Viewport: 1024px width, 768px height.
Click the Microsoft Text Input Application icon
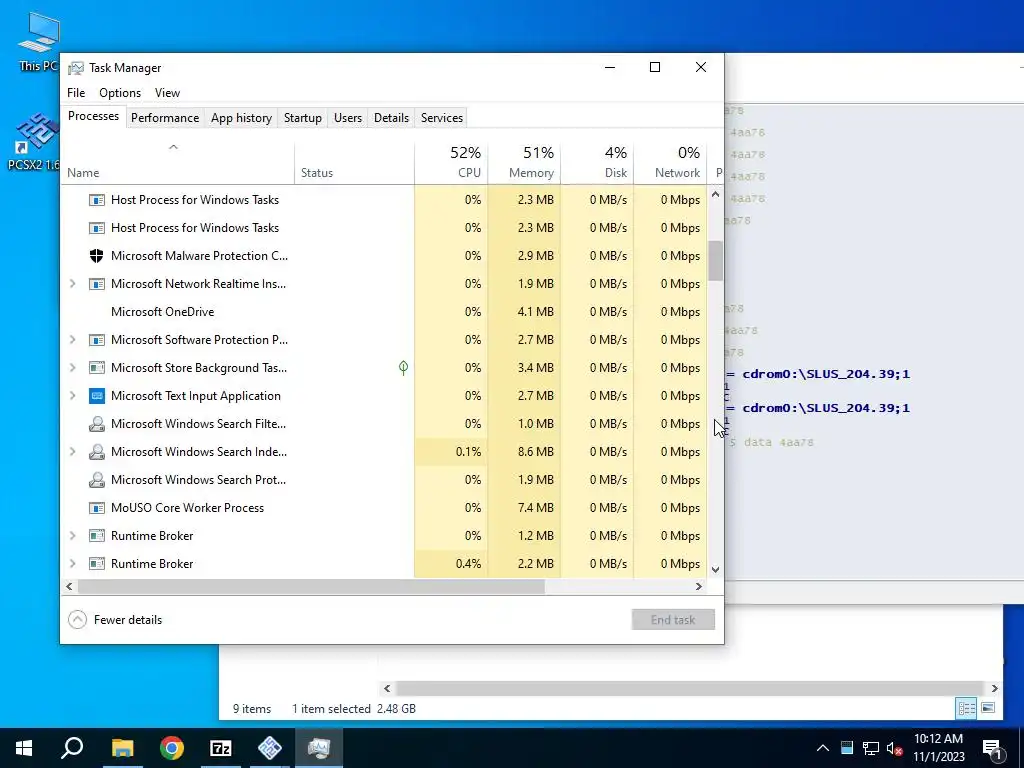coord(97,396)
